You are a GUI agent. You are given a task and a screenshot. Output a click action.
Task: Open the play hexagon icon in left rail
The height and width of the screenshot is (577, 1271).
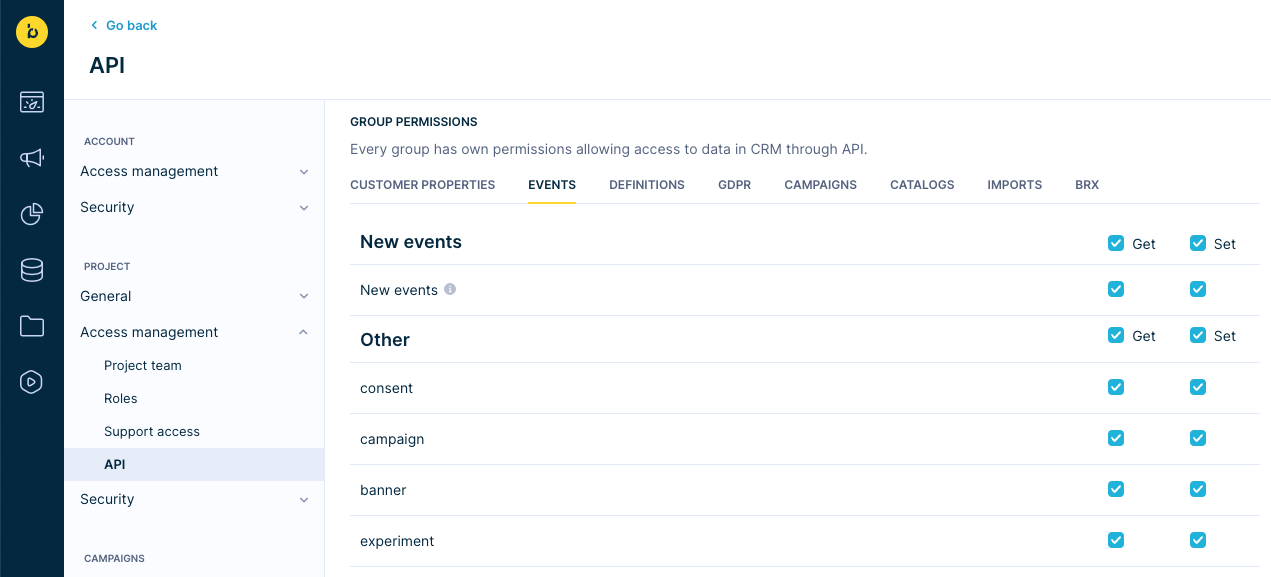click(32, 382)
